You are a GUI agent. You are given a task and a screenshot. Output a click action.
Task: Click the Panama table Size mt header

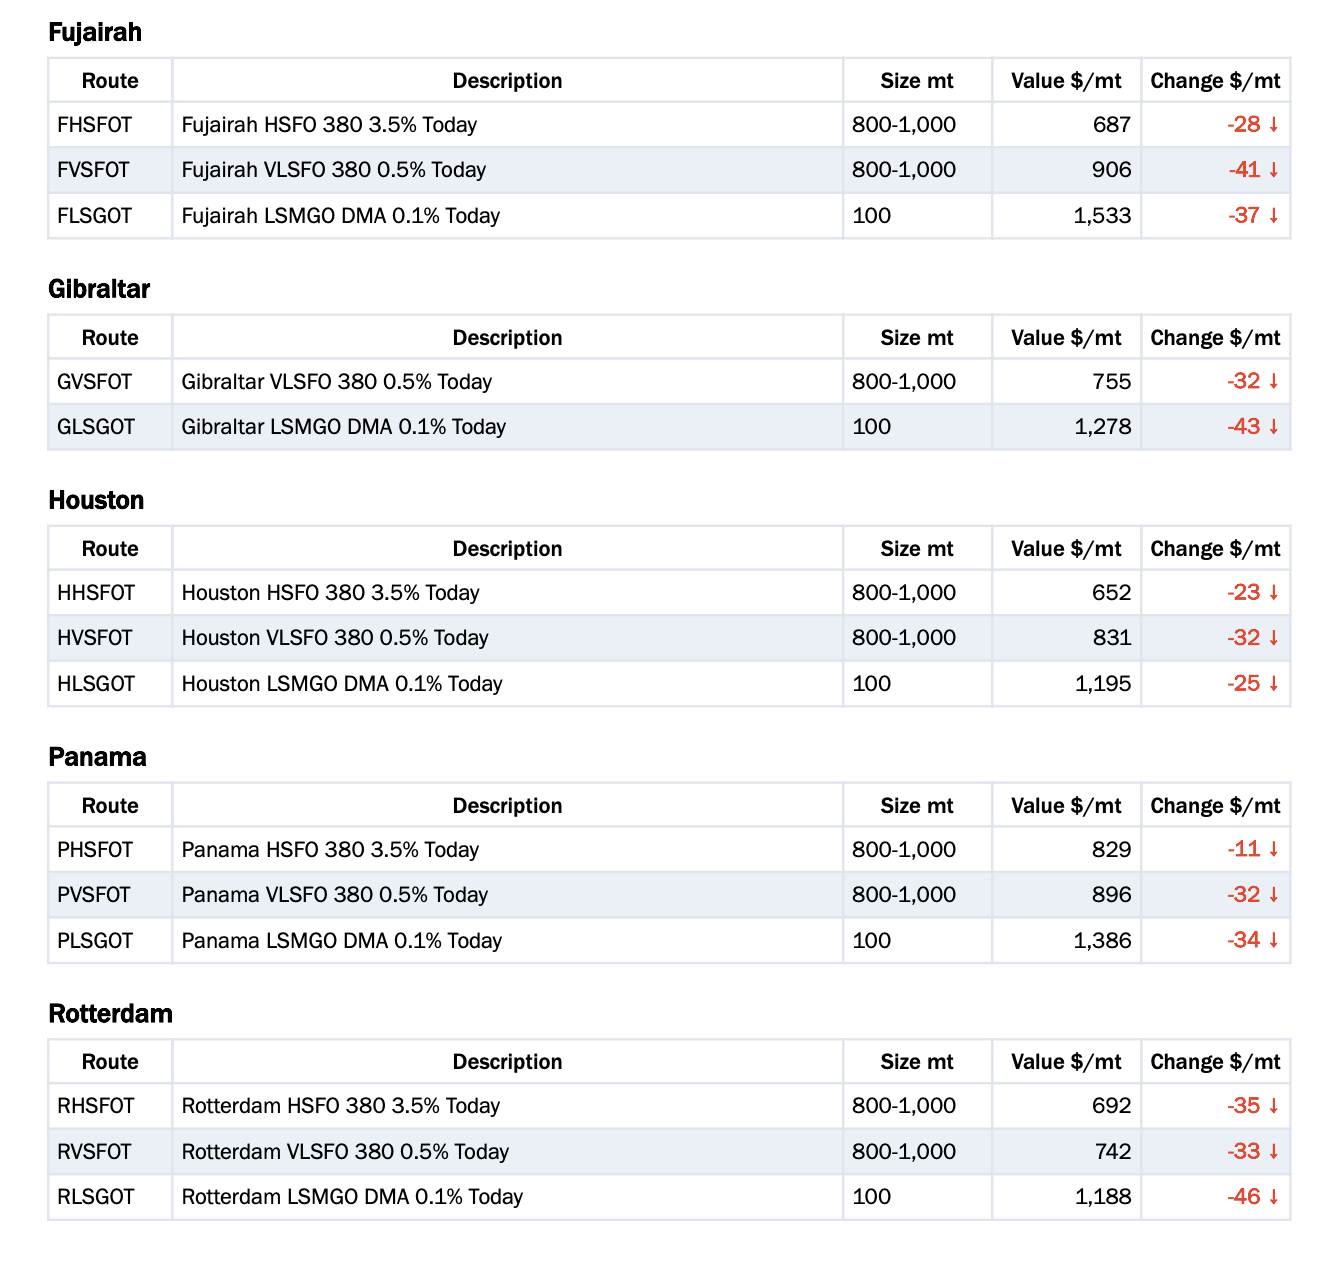click(x=917, y=806)
